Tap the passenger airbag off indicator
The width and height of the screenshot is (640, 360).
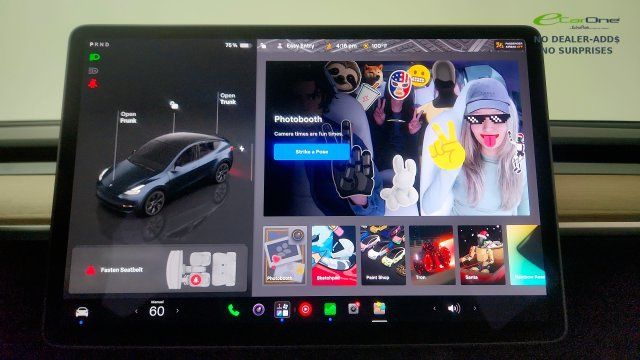pyautogui.click(x=508, y=45)
